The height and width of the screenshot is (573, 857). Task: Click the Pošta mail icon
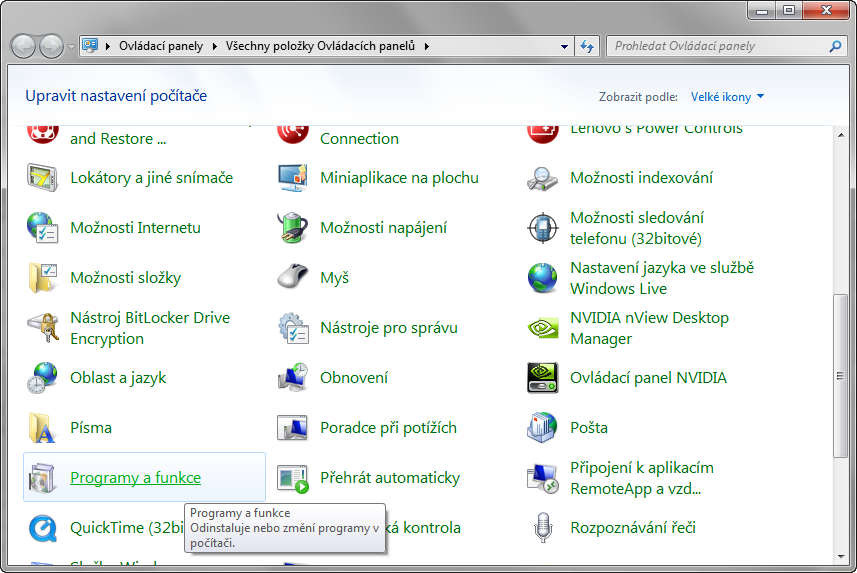click(x=542, y=428)
